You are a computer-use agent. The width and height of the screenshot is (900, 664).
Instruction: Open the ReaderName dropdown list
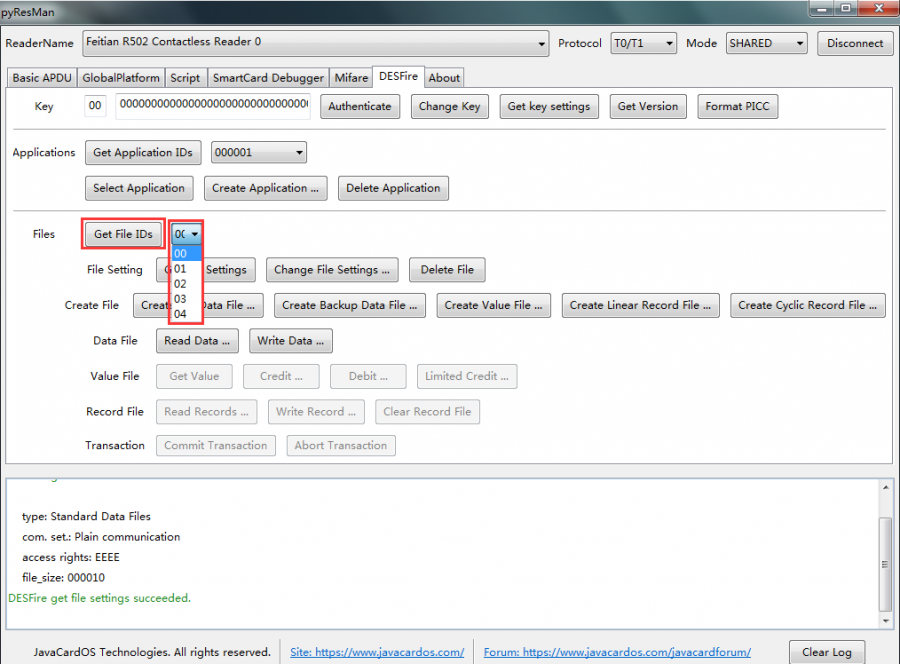pyautogui.click(x=316, y=43)
